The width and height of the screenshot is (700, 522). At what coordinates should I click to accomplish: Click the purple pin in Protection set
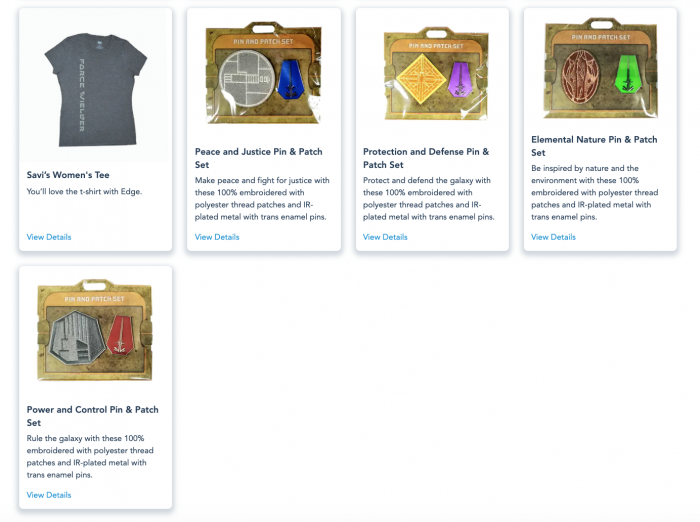point(459,79)
